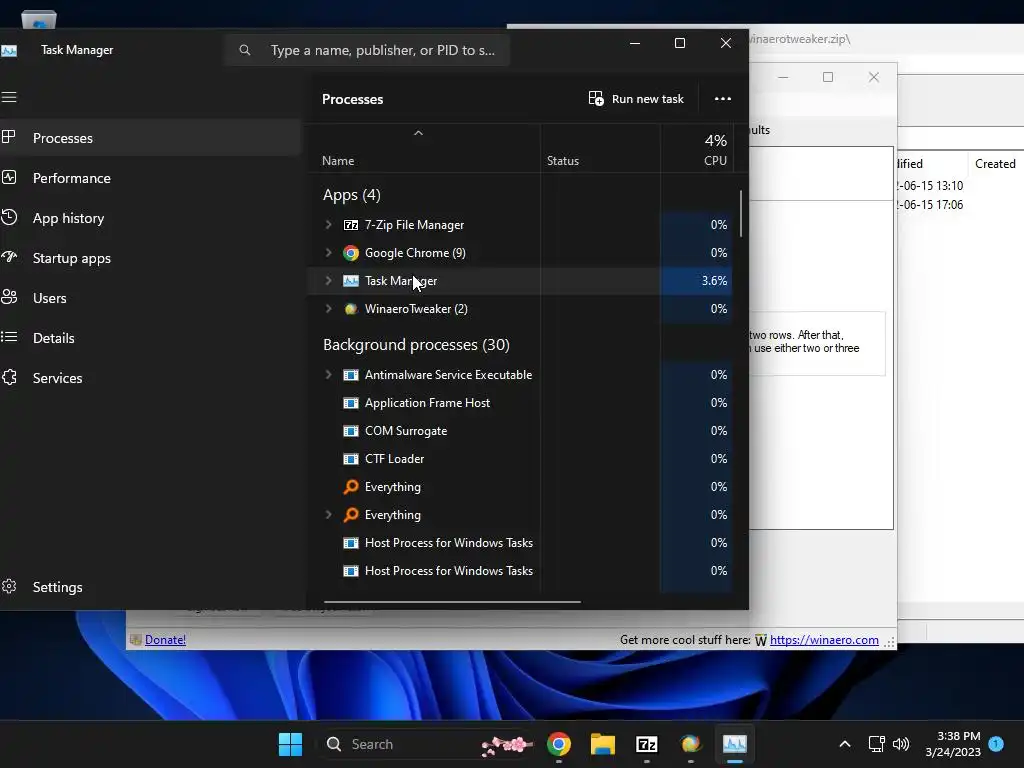Click the COM Surrogate process icon
The image size is (1024, 768).
click(x=351, y=431)
